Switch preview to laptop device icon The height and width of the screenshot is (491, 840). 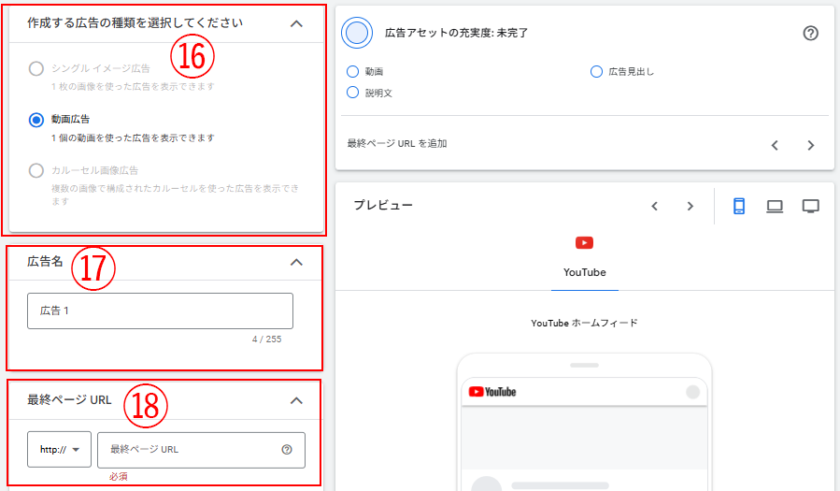774,206
